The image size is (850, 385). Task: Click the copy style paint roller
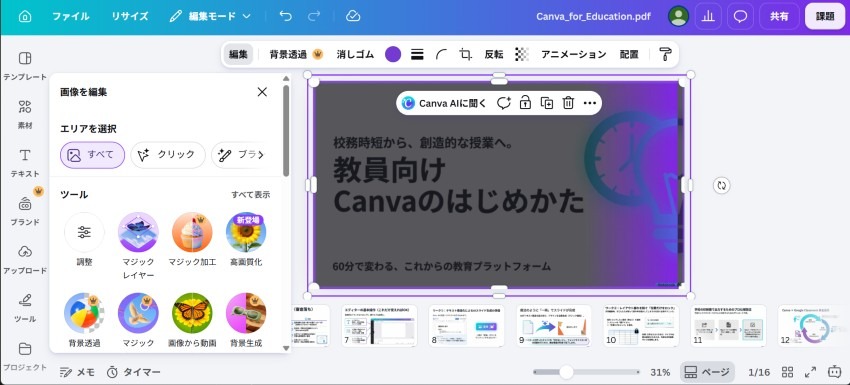coord(665,54)
